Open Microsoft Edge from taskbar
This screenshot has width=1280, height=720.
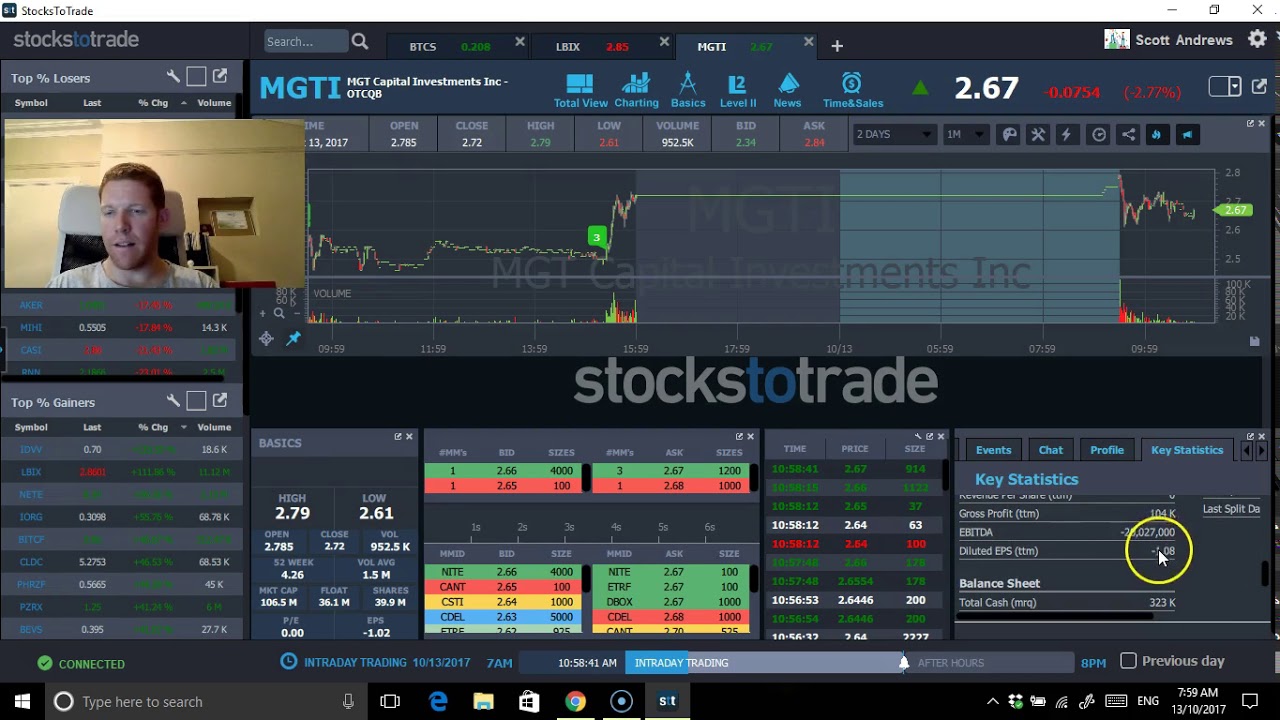[x=438, y=701]
